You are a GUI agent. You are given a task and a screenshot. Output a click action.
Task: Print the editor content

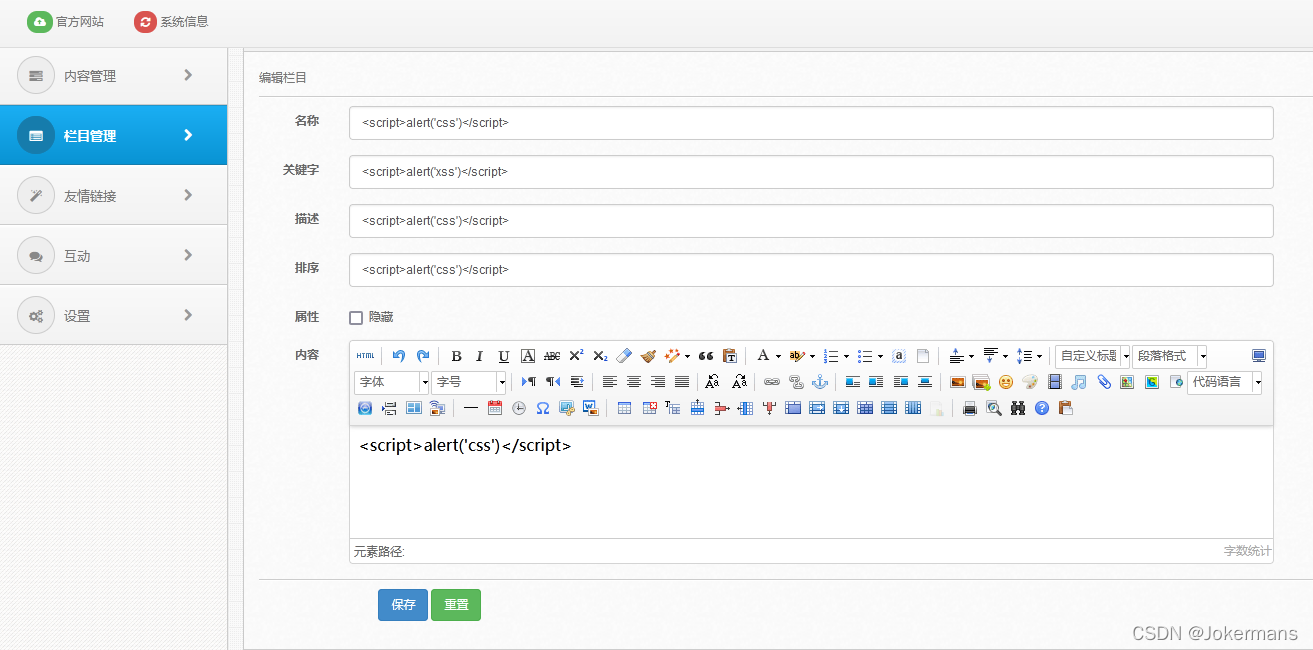[969, 408]
